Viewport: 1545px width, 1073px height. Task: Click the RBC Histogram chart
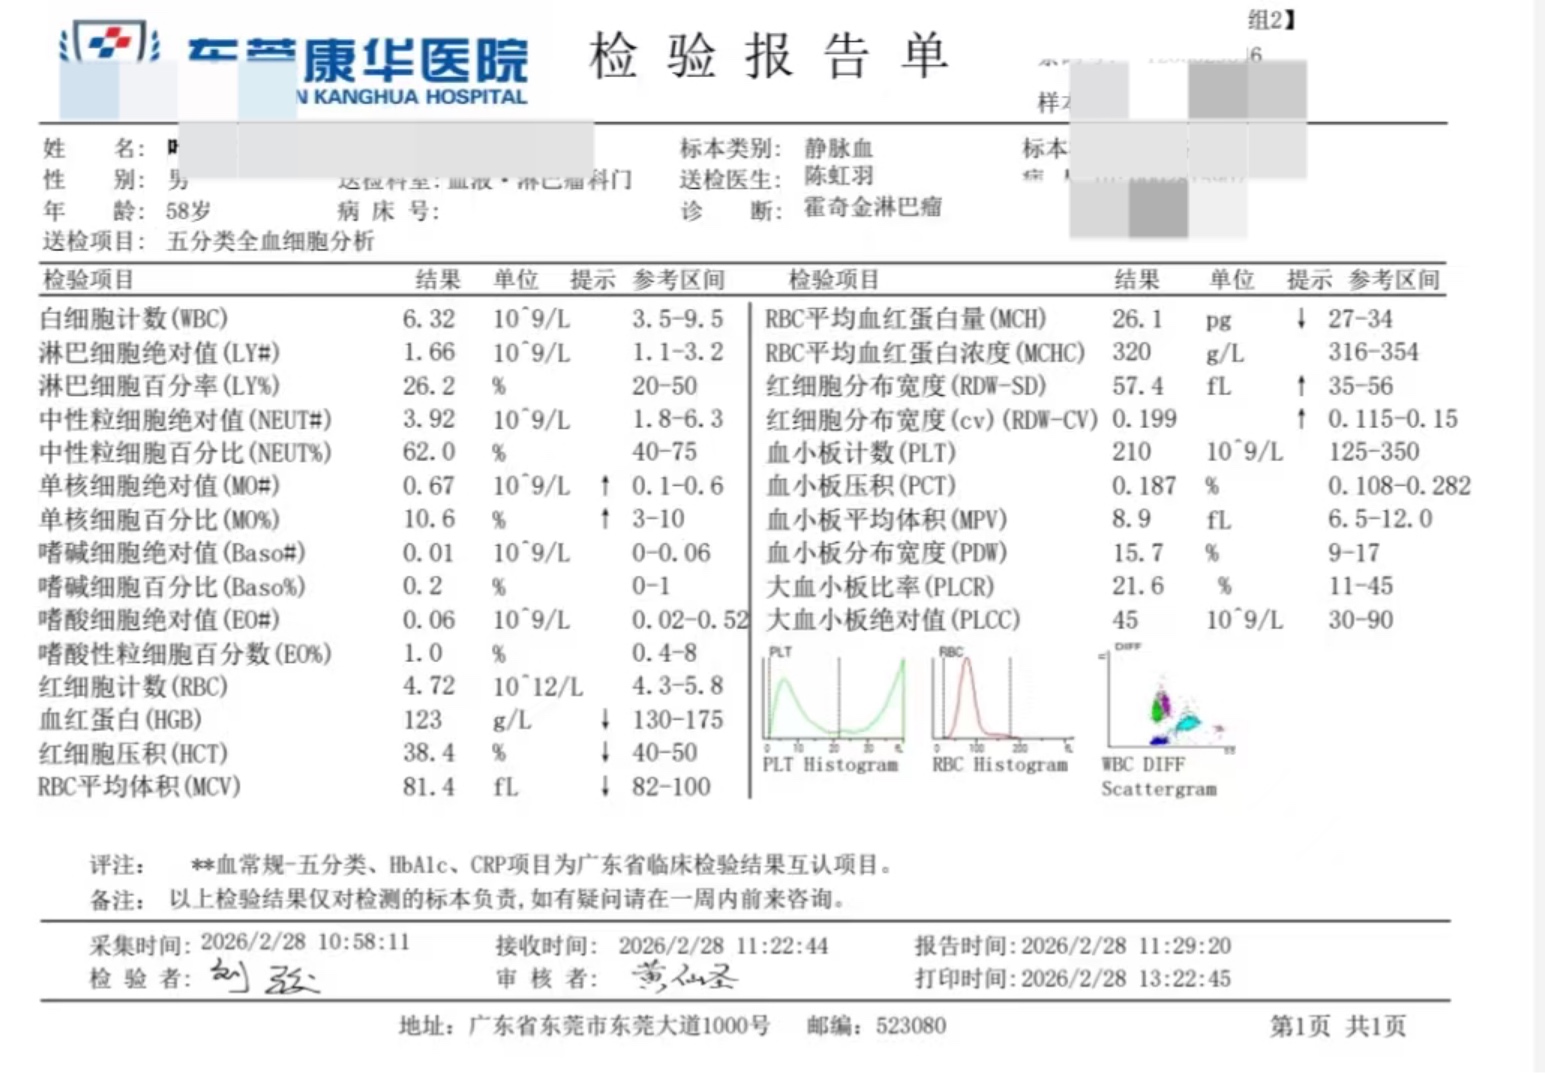(1000, 700)
